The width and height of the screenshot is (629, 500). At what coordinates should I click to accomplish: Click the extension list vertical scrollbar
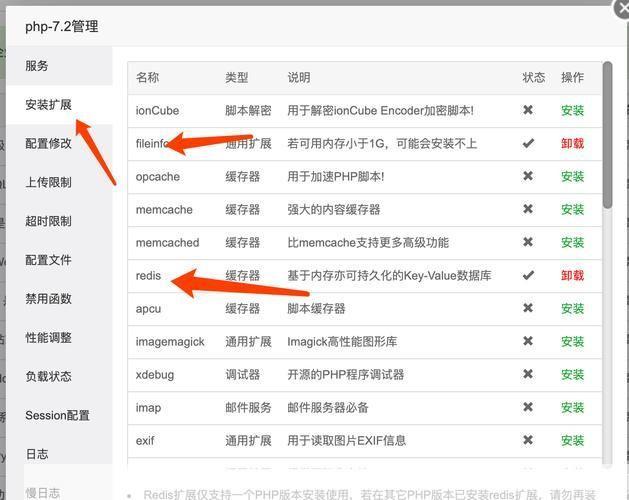[x=608, y=134]
